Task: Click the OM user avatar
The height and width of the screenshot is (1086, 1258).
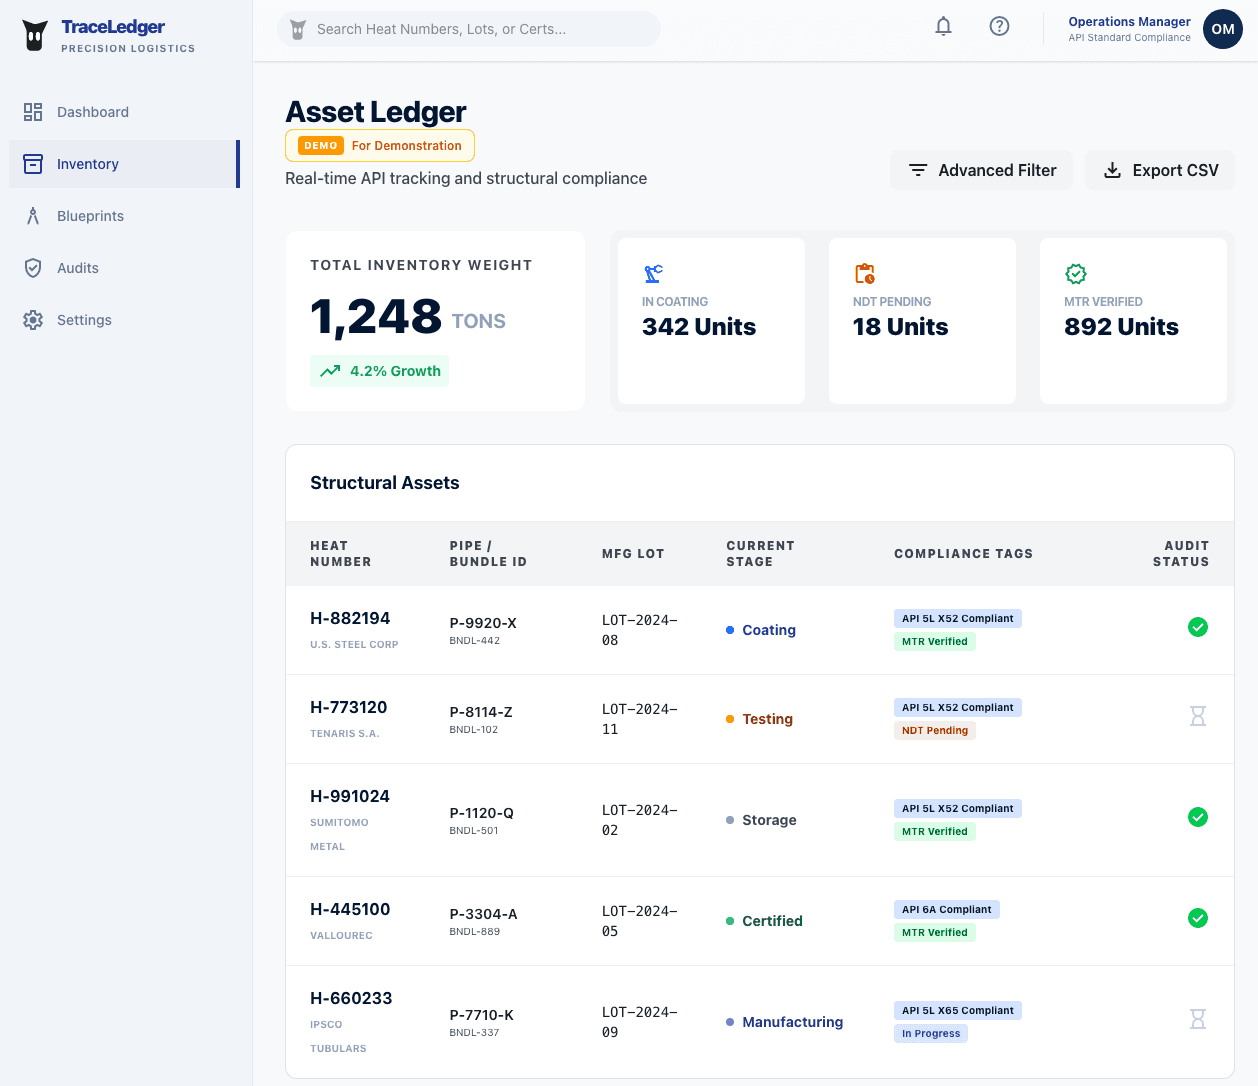Action: 1222,29
